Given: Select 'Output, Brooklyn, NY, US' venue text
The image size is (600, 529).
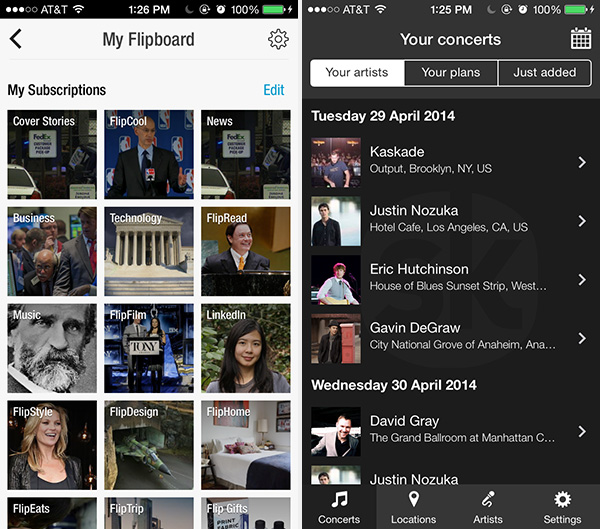Looking at the screenshot, I should [x=430, y=169].
